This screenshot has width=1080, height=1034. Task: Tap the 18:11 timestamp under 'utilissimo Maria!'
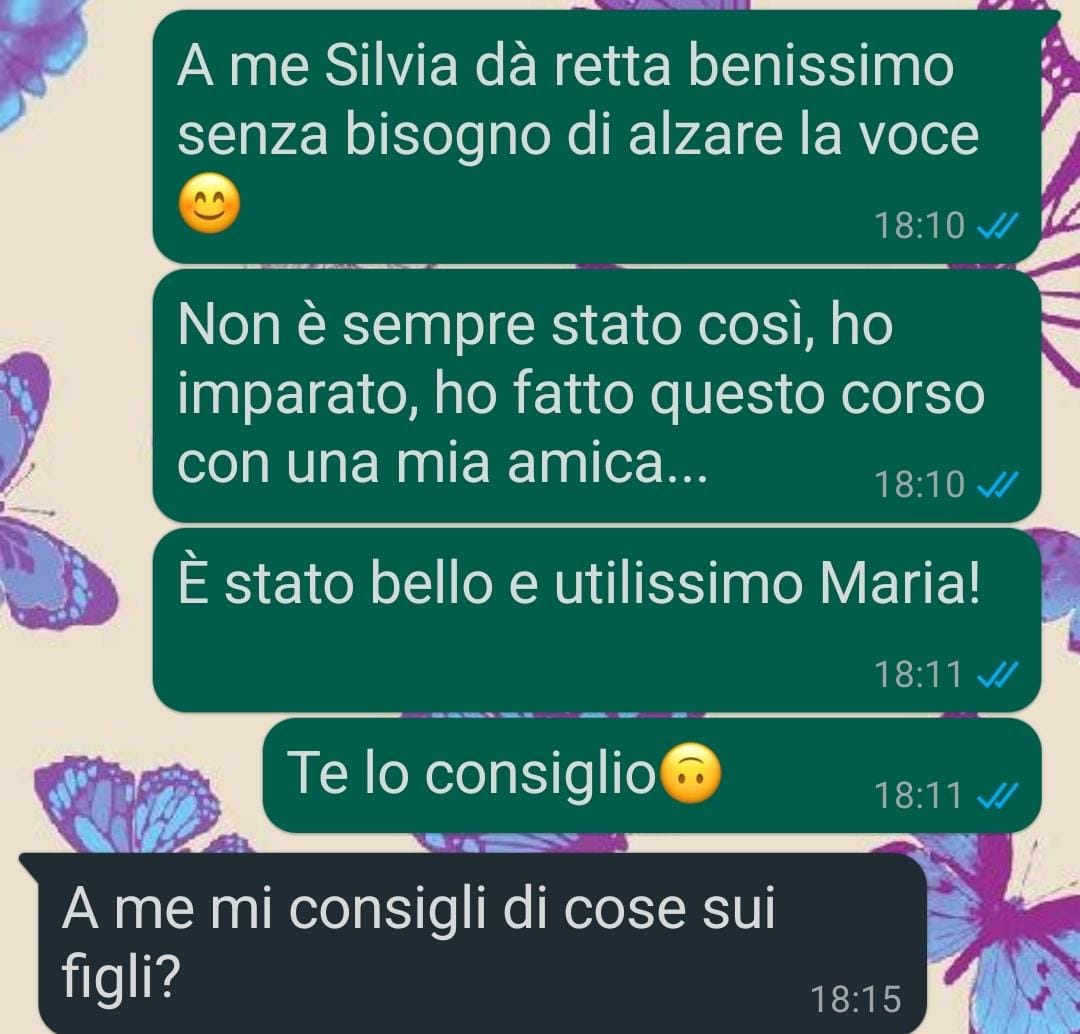click(918, 674)
